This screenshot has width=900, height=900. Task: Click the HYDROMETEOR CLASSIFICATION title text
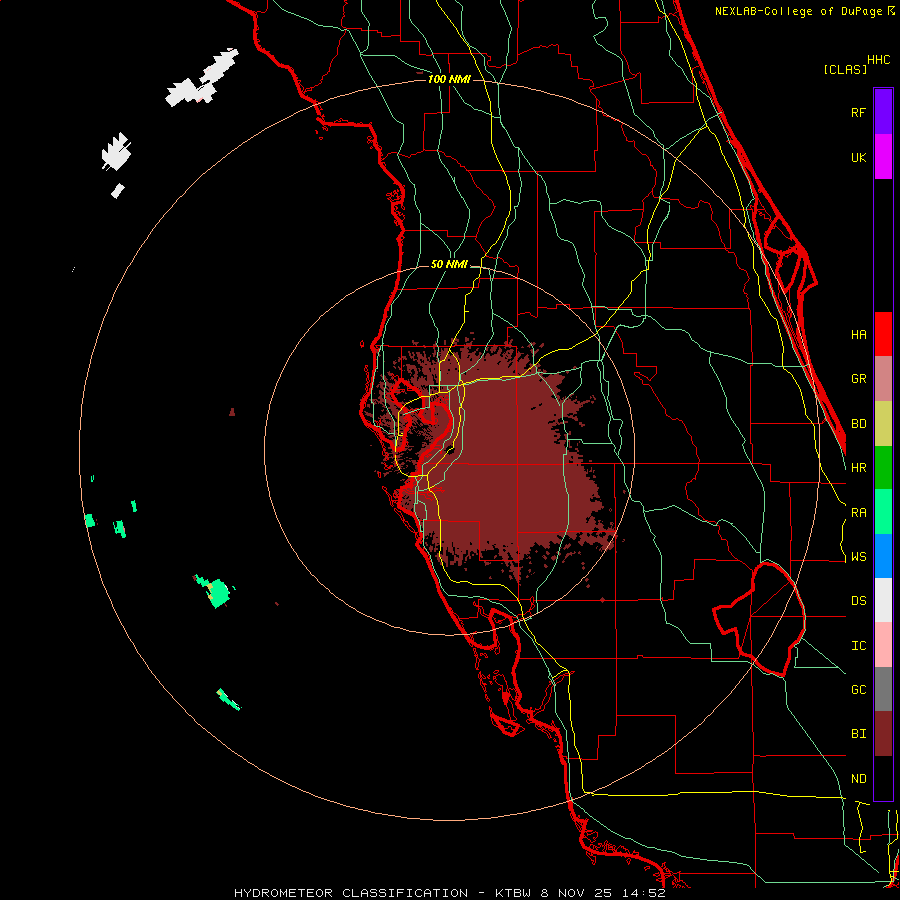(x=351, y=893)
